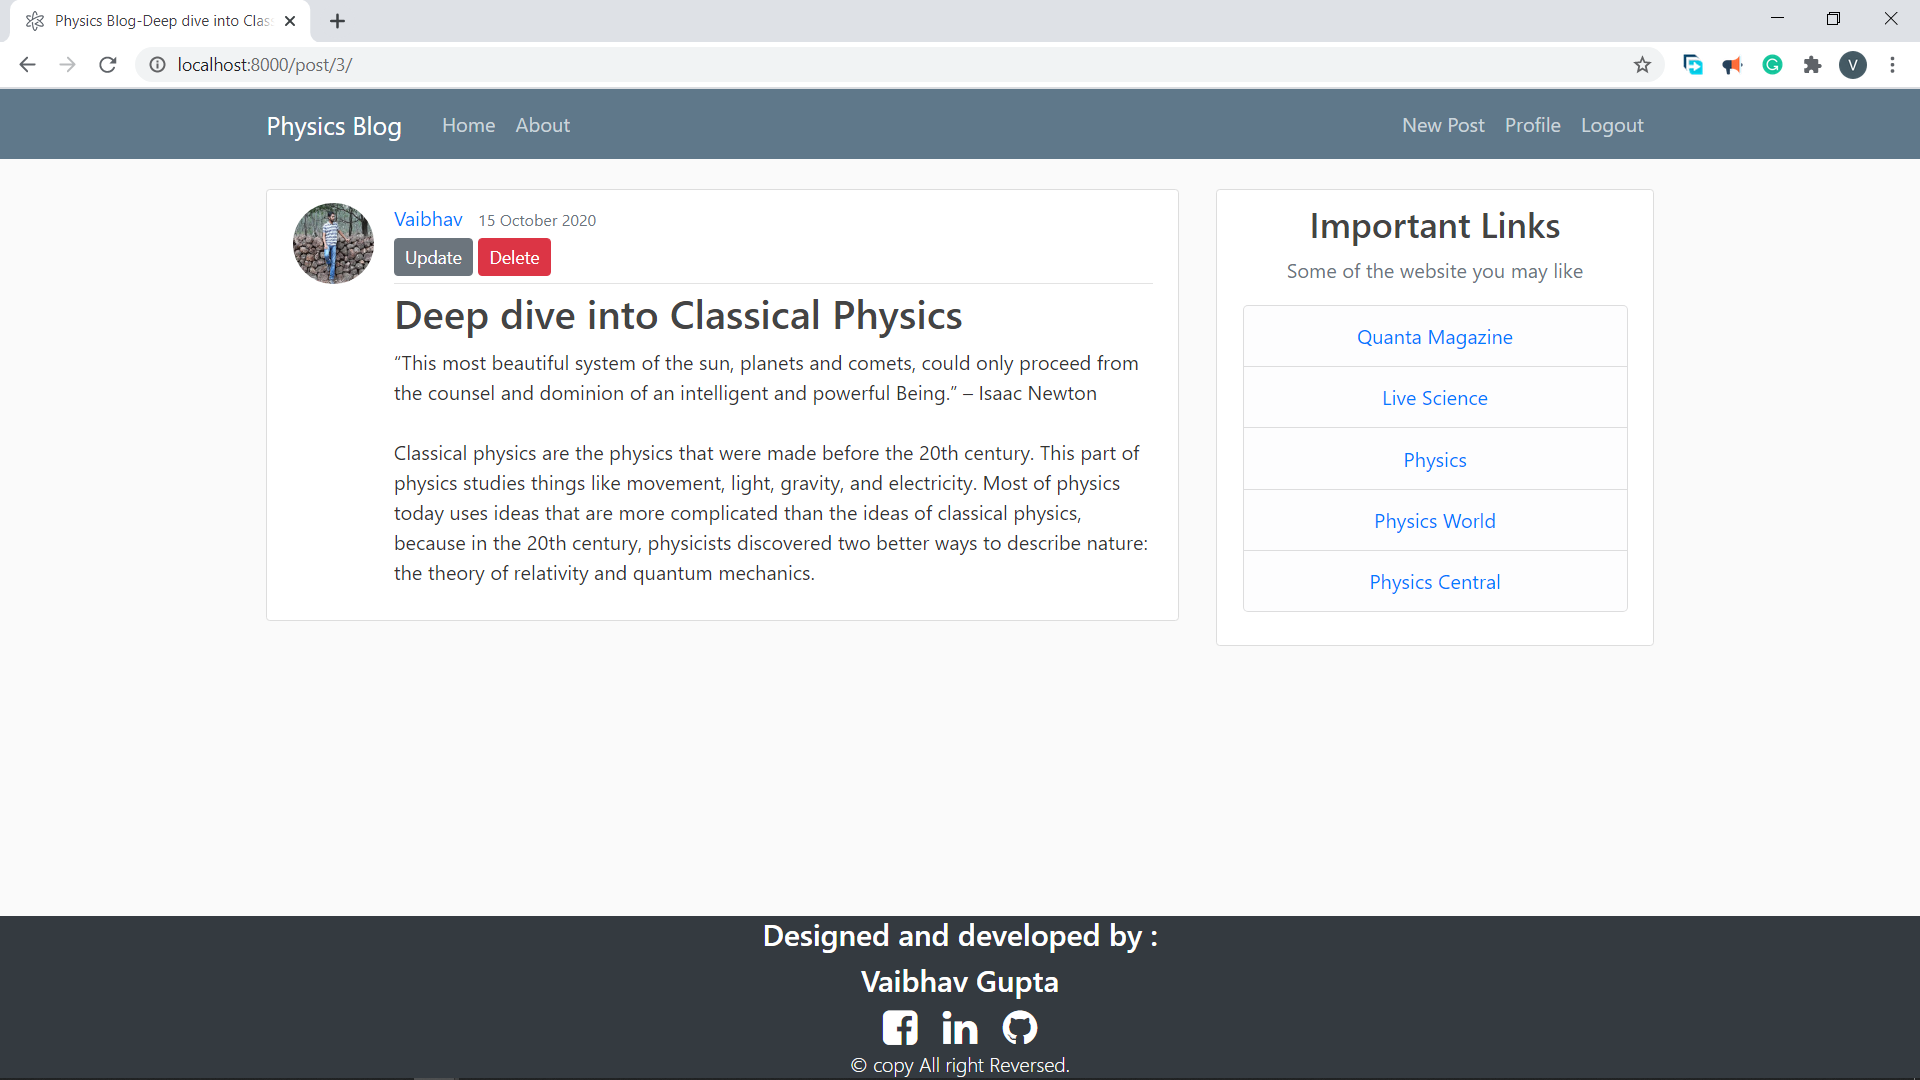Open the Quanta Magazine link
The image size is (1920, 1080).
click(1434, 337)
